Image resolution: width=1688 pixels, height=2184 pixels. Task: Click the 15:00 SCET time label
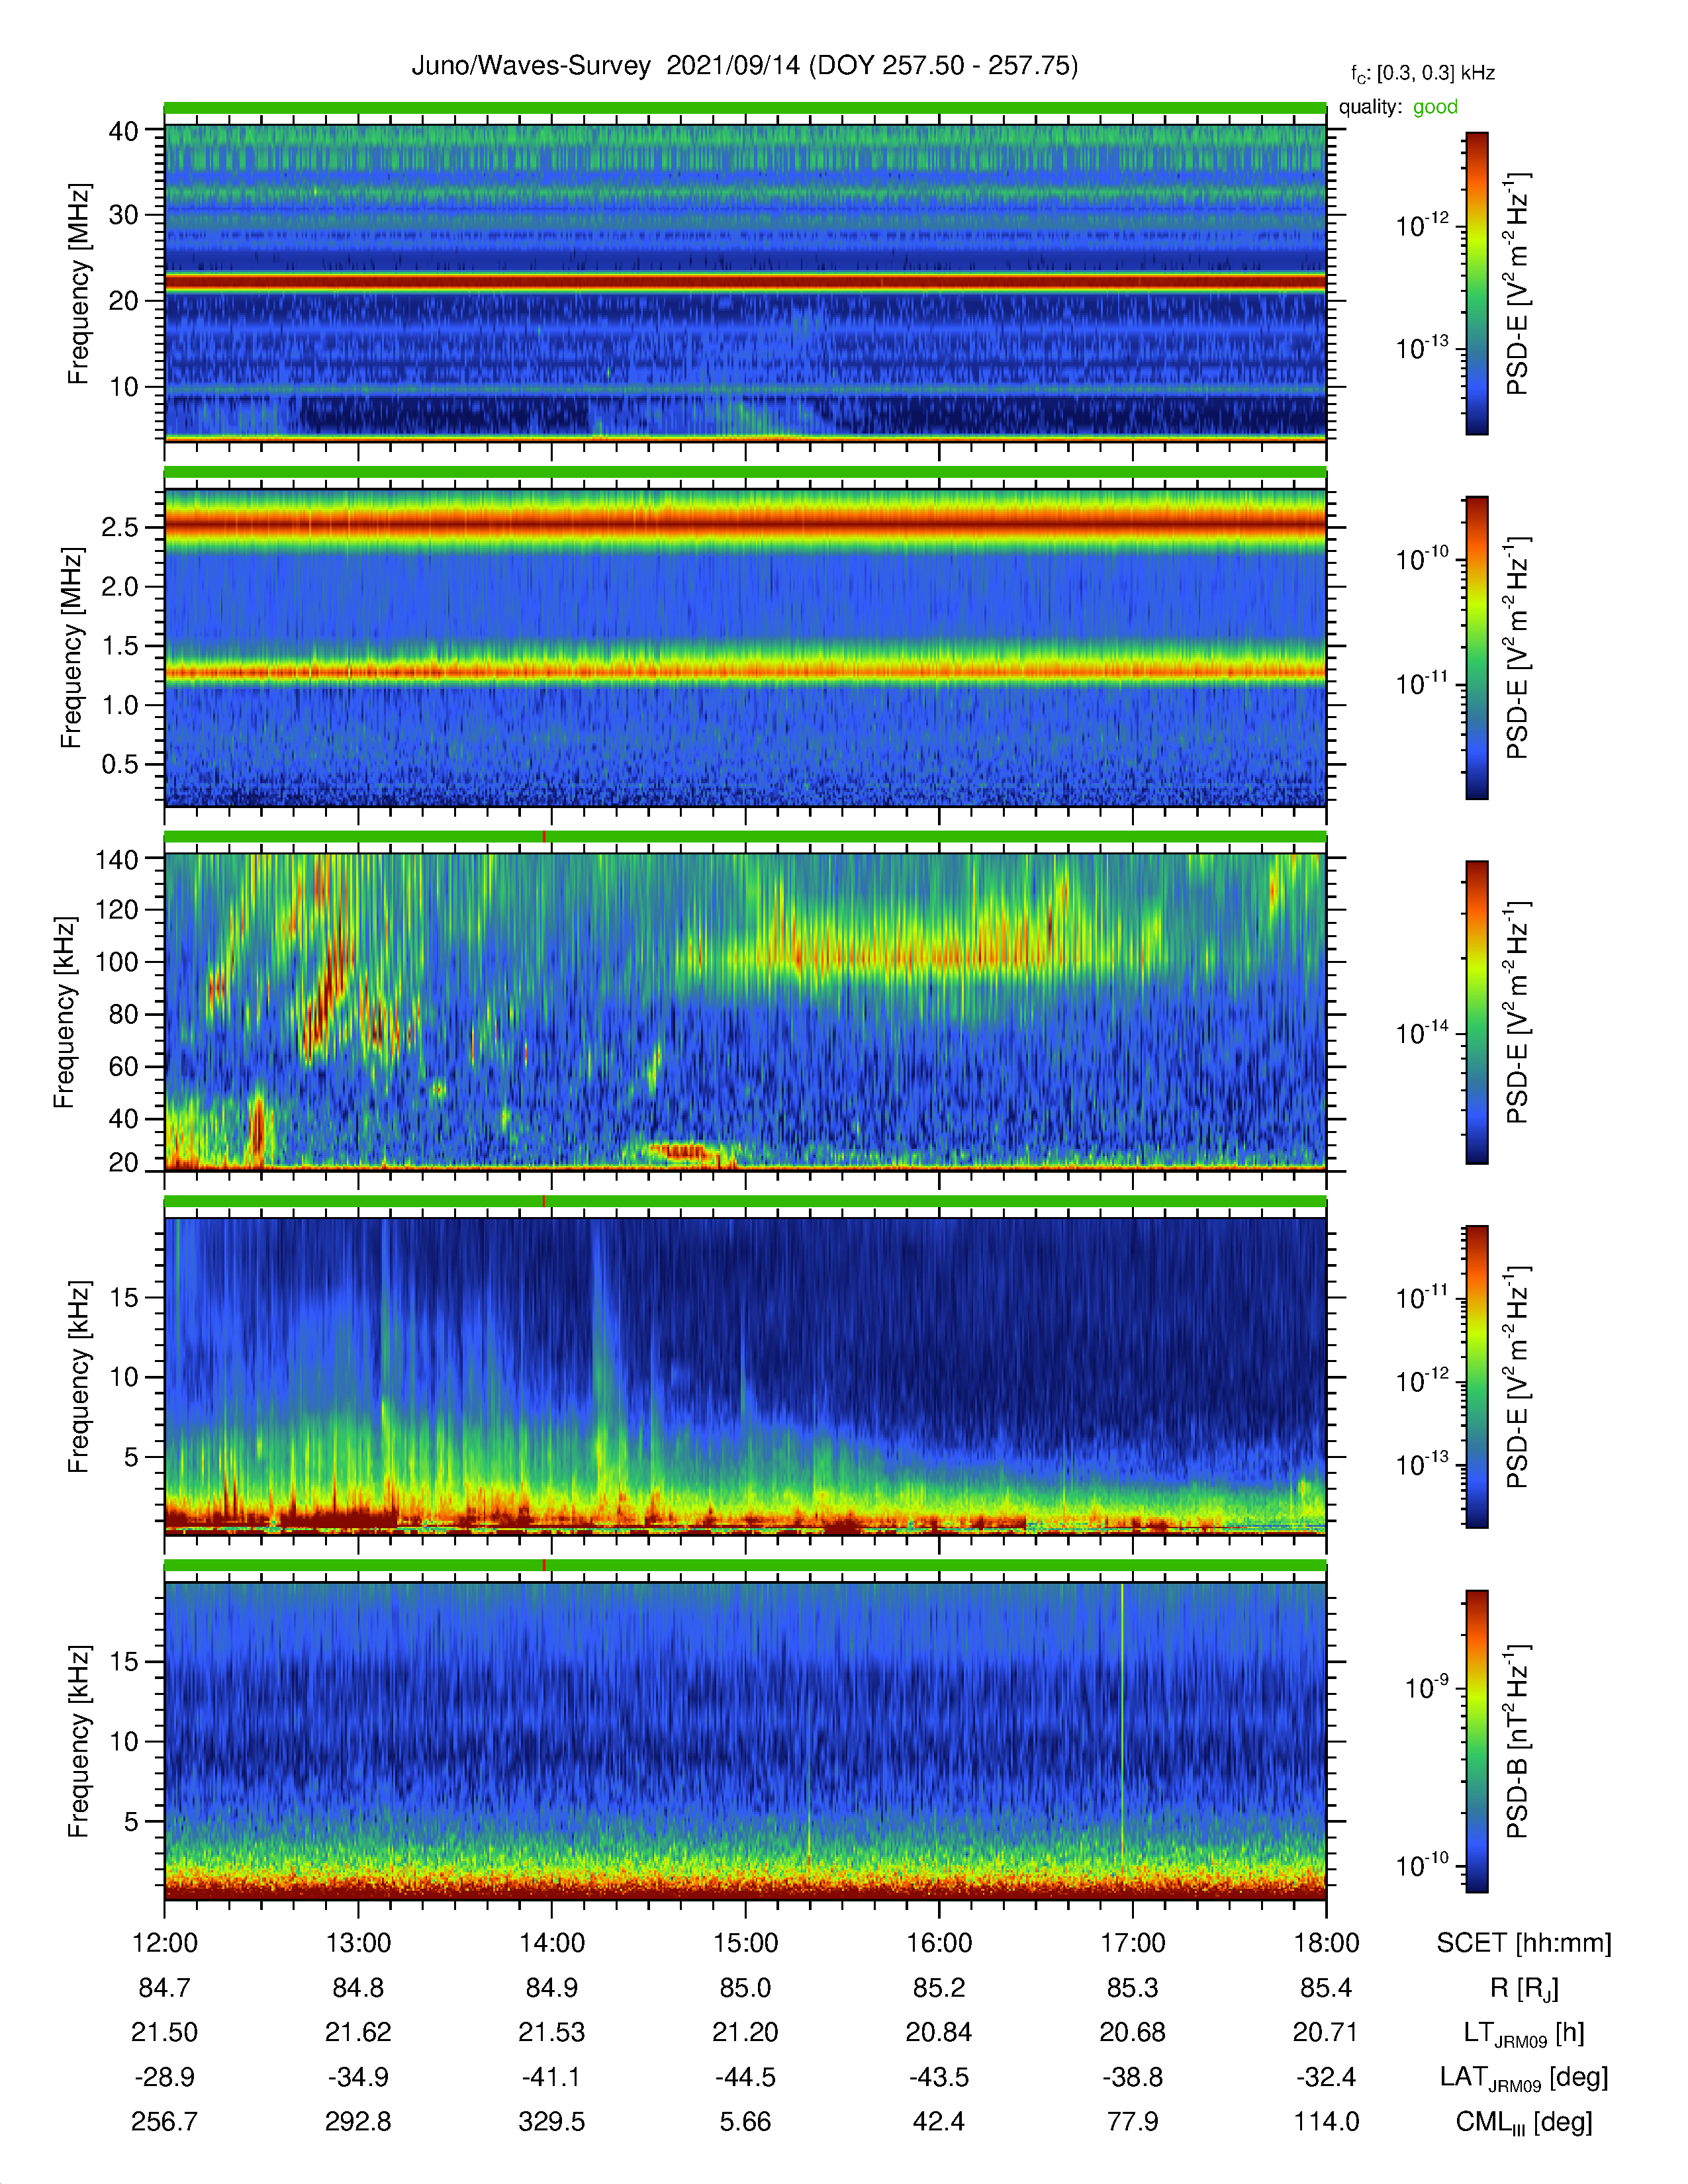coord(745,1943)
